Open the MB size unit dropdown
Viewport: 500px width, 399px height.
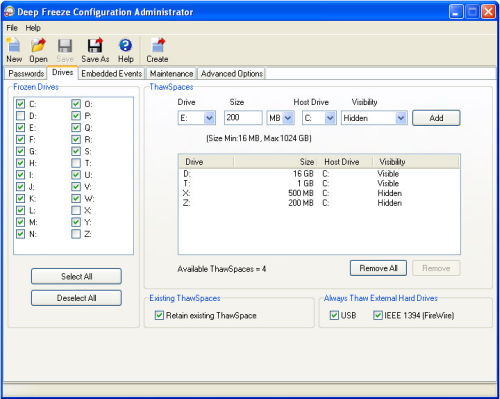pos(288,118)
